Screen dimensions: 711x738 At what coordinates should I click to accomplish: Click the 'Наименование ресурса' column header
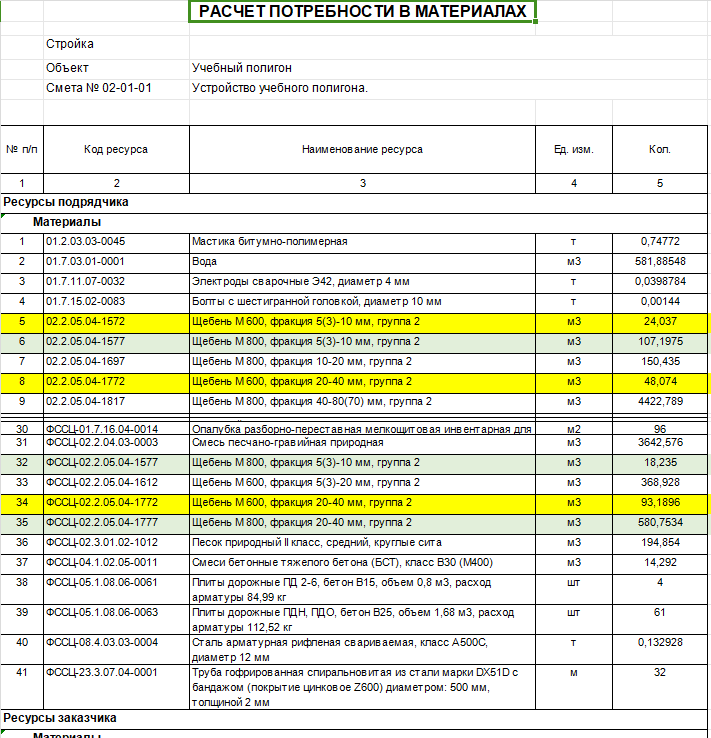click(362, 150)
